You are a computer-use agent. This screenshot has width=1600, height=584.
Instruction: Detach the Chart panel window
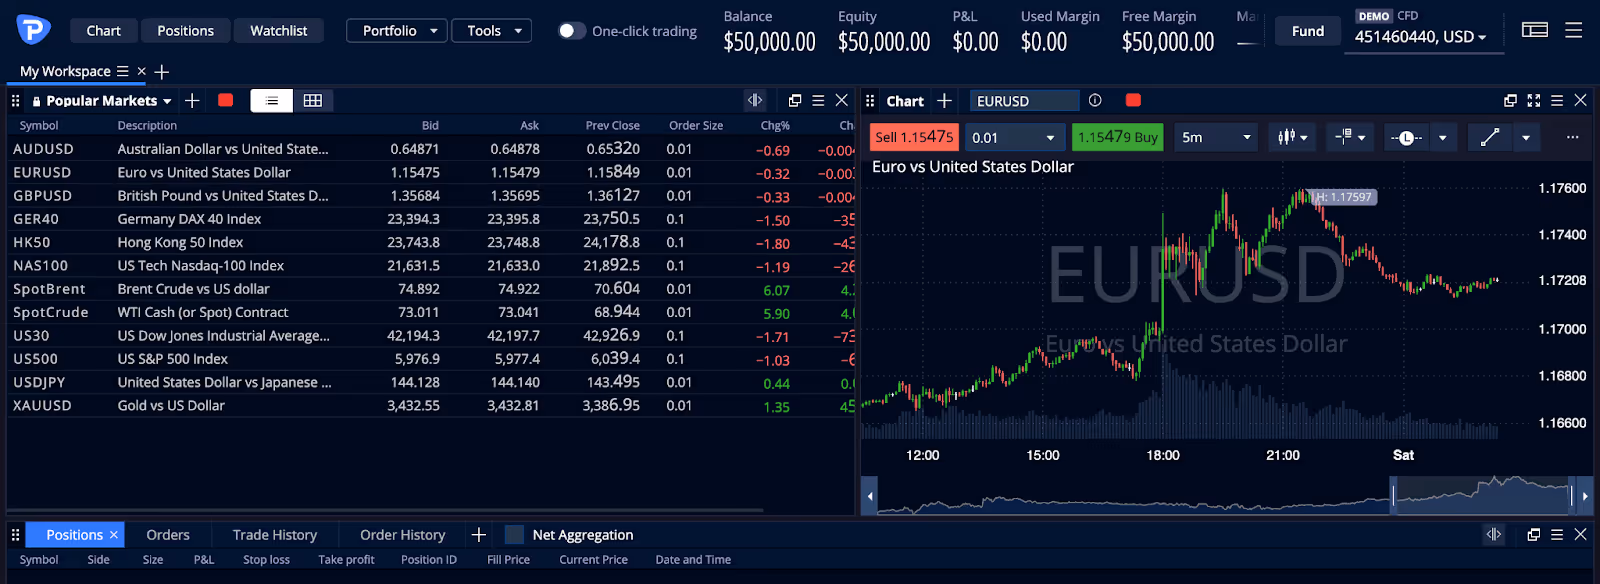[x=1510, y=100]
